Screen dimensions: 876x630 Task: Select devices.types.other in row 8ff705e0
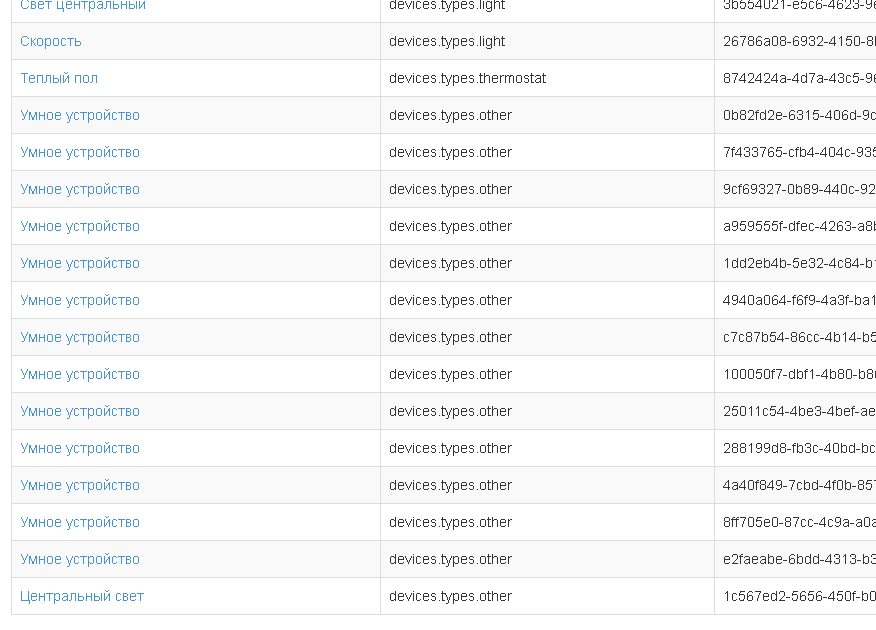450,522
